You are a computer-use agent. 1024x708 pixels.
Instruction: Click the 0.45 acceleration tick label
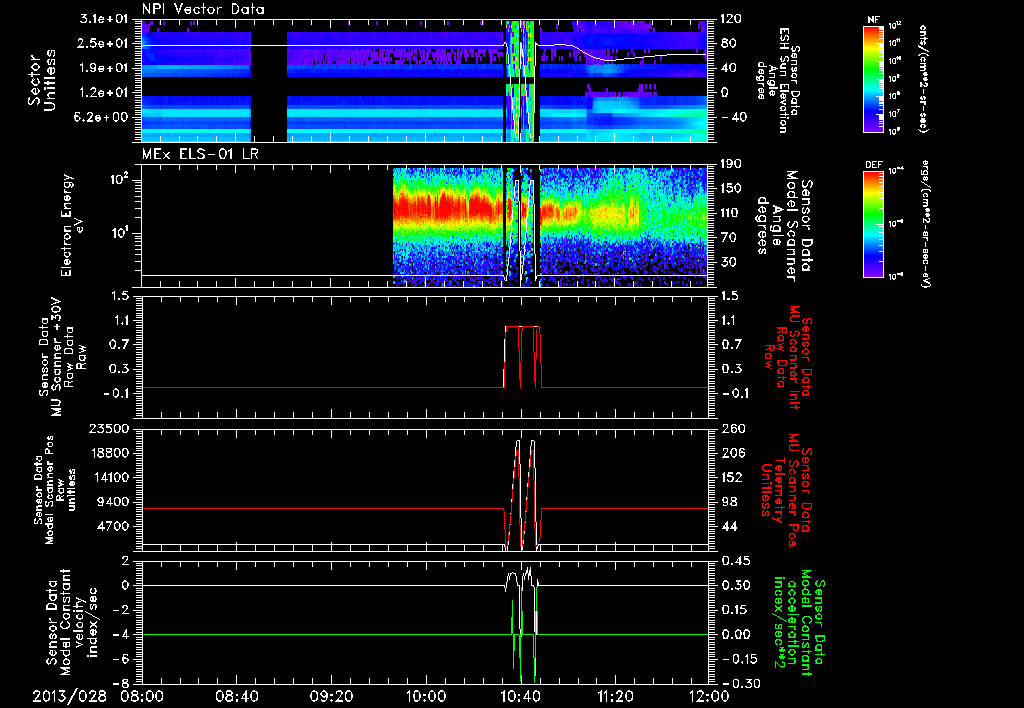click(735, 561)
